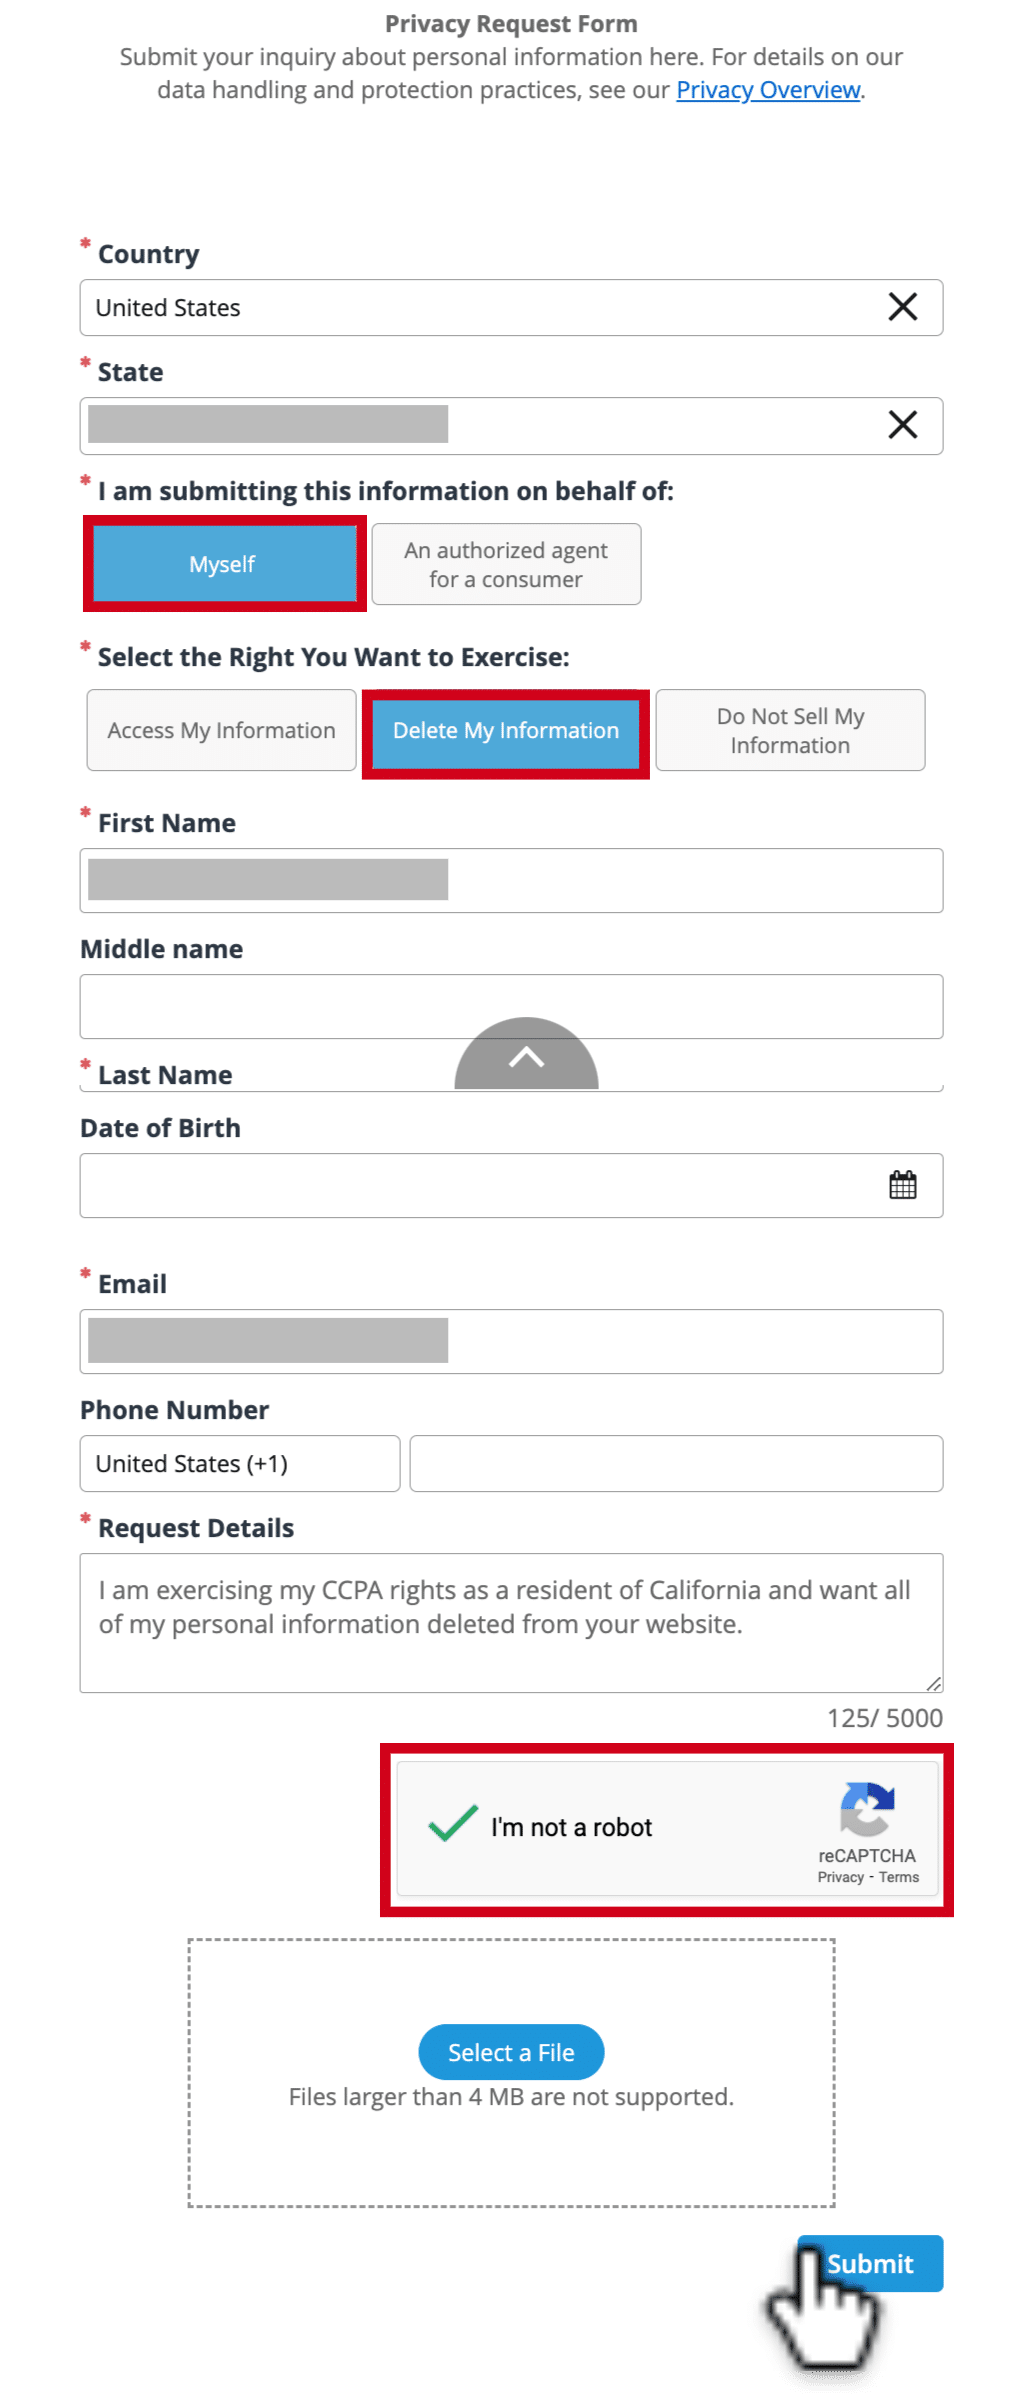Screen dimensions: 1024x2397
Task: Clear the Country field with X icon
Action: tap(902, 307)
